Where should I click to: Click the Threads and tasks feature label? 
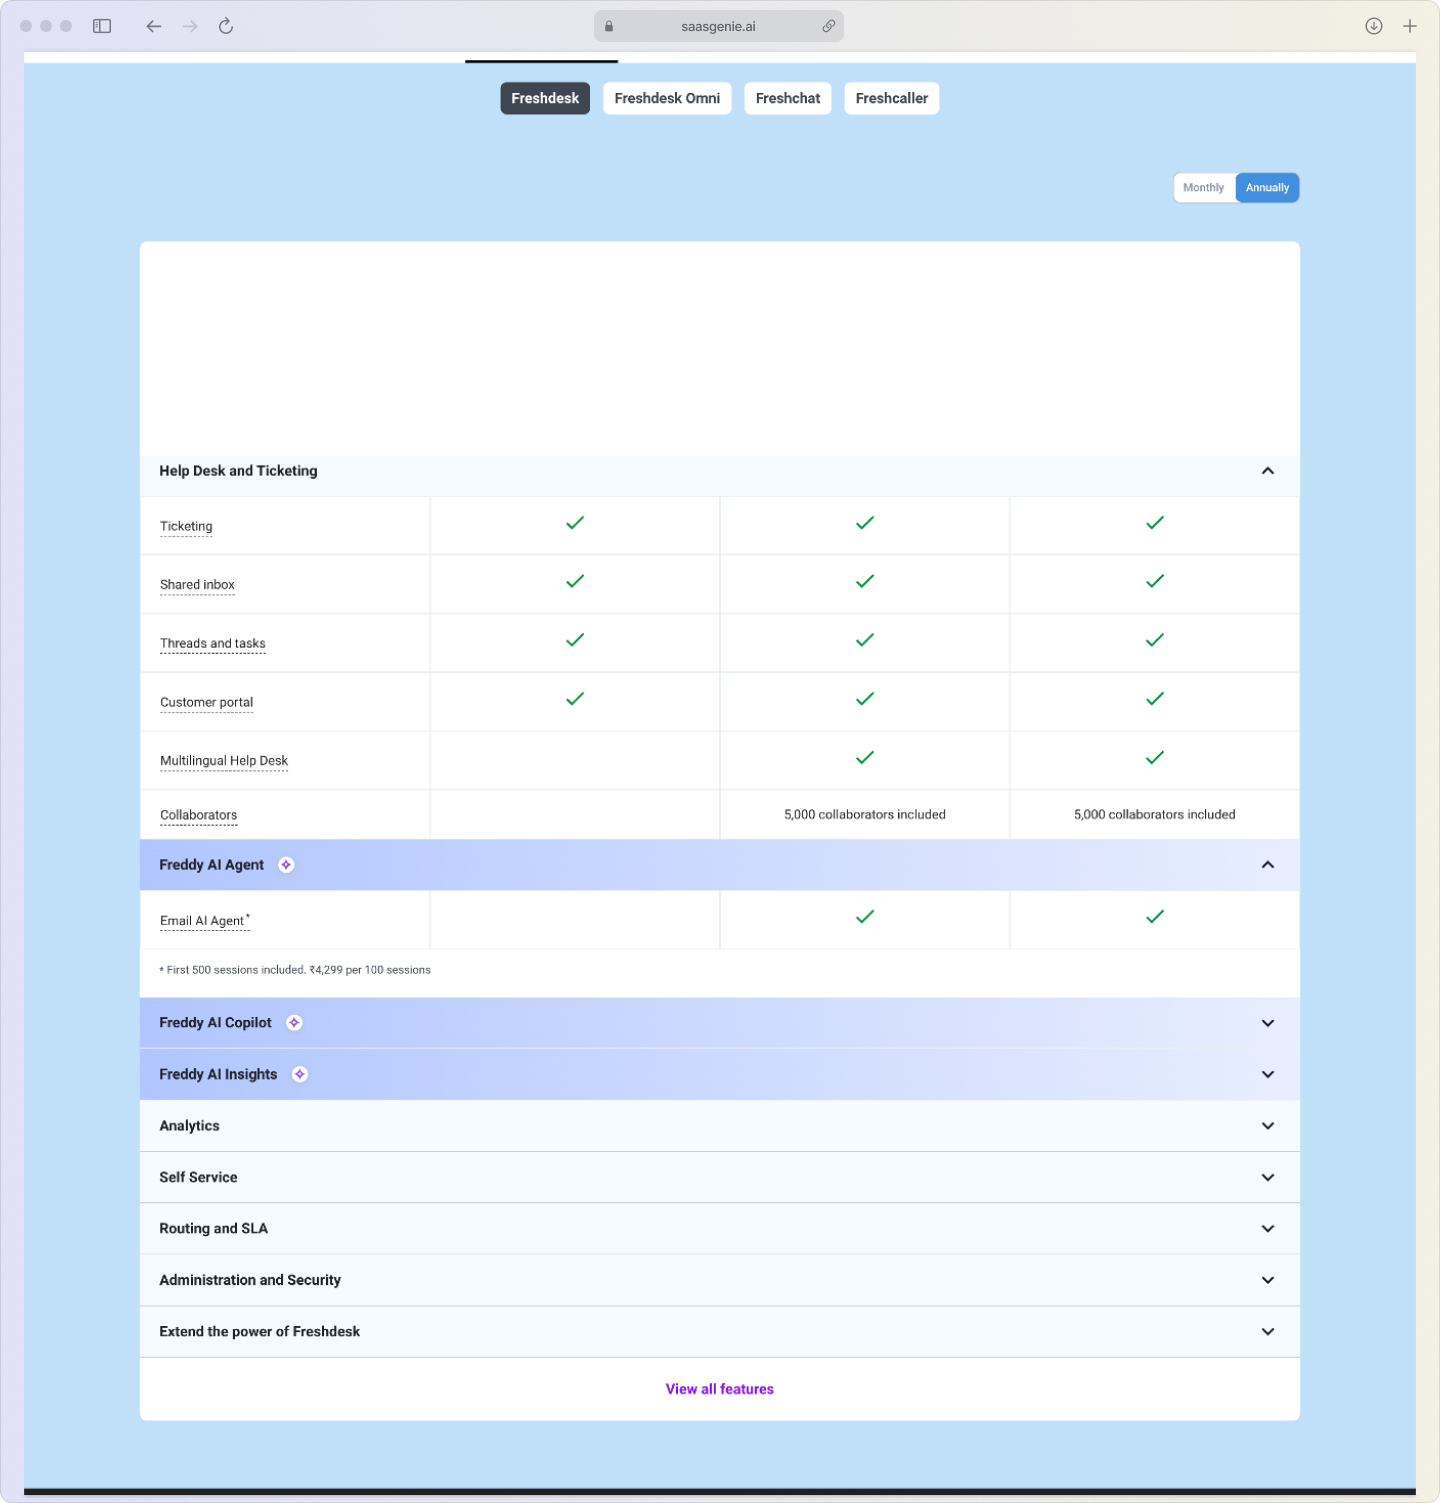pos(213,643)
